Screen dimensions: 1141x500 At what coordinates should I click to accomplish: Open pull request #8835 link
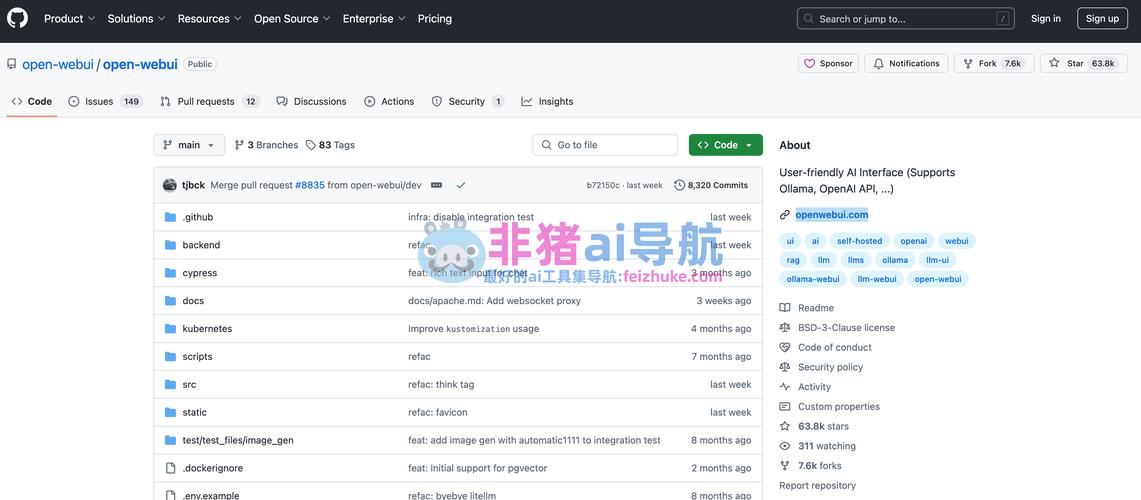point(309,186)
